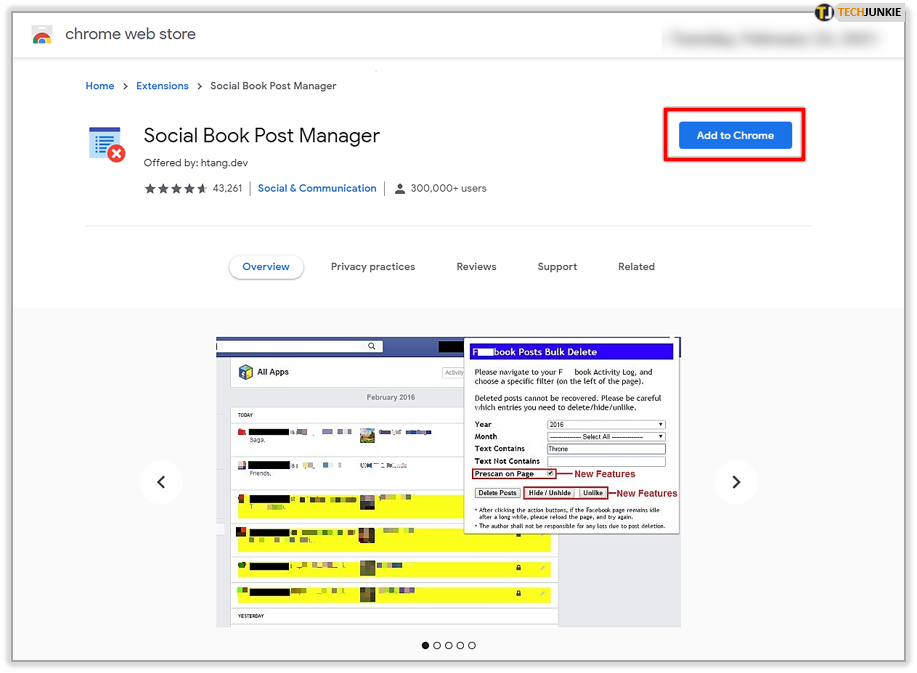Screen dimensions: 917x673
Task: Switch to the Support tab
Action: pos(557,267)
